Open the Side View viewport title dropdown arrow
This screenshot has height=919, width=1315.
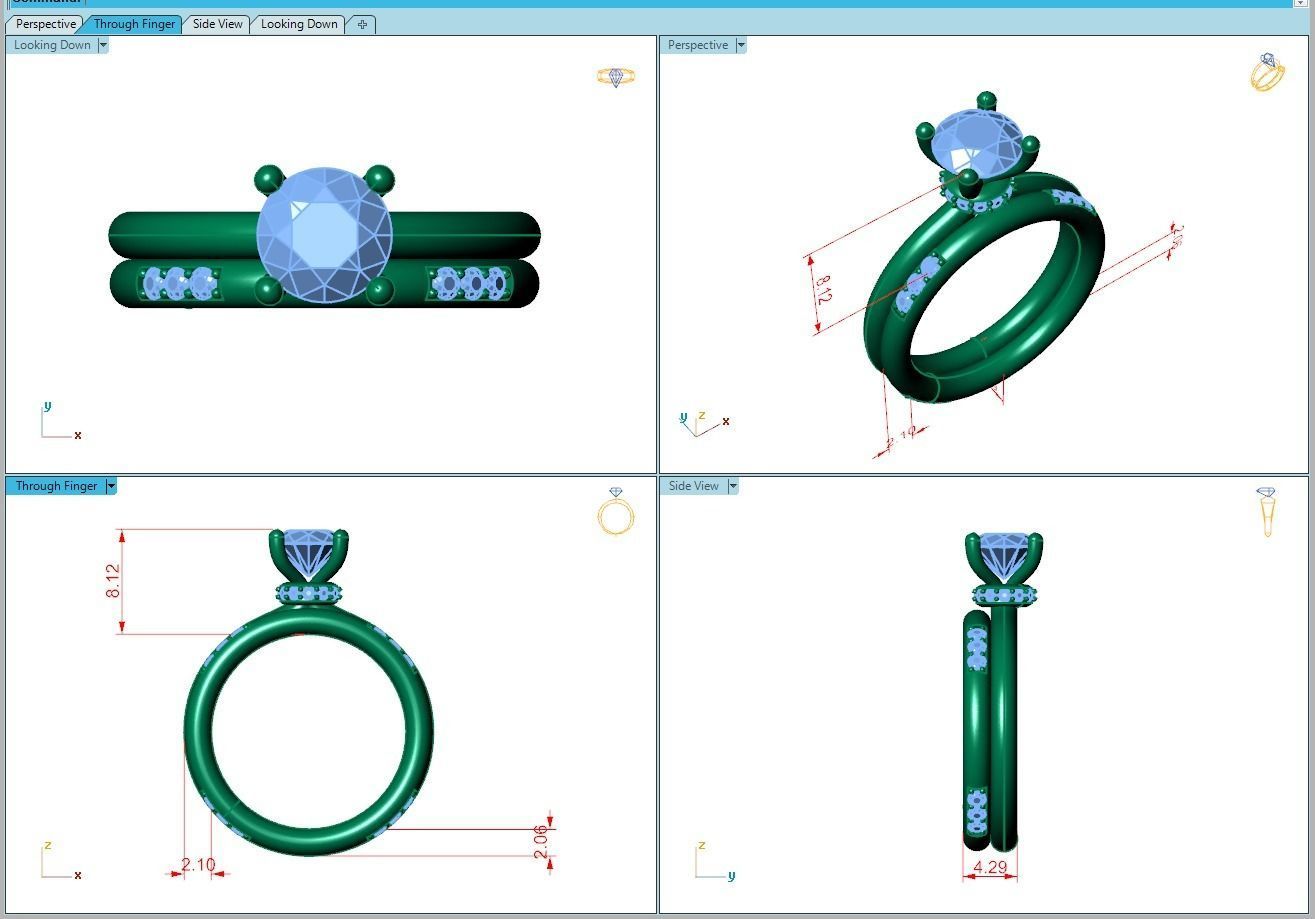pyautogui.click(x=733, y=486)
